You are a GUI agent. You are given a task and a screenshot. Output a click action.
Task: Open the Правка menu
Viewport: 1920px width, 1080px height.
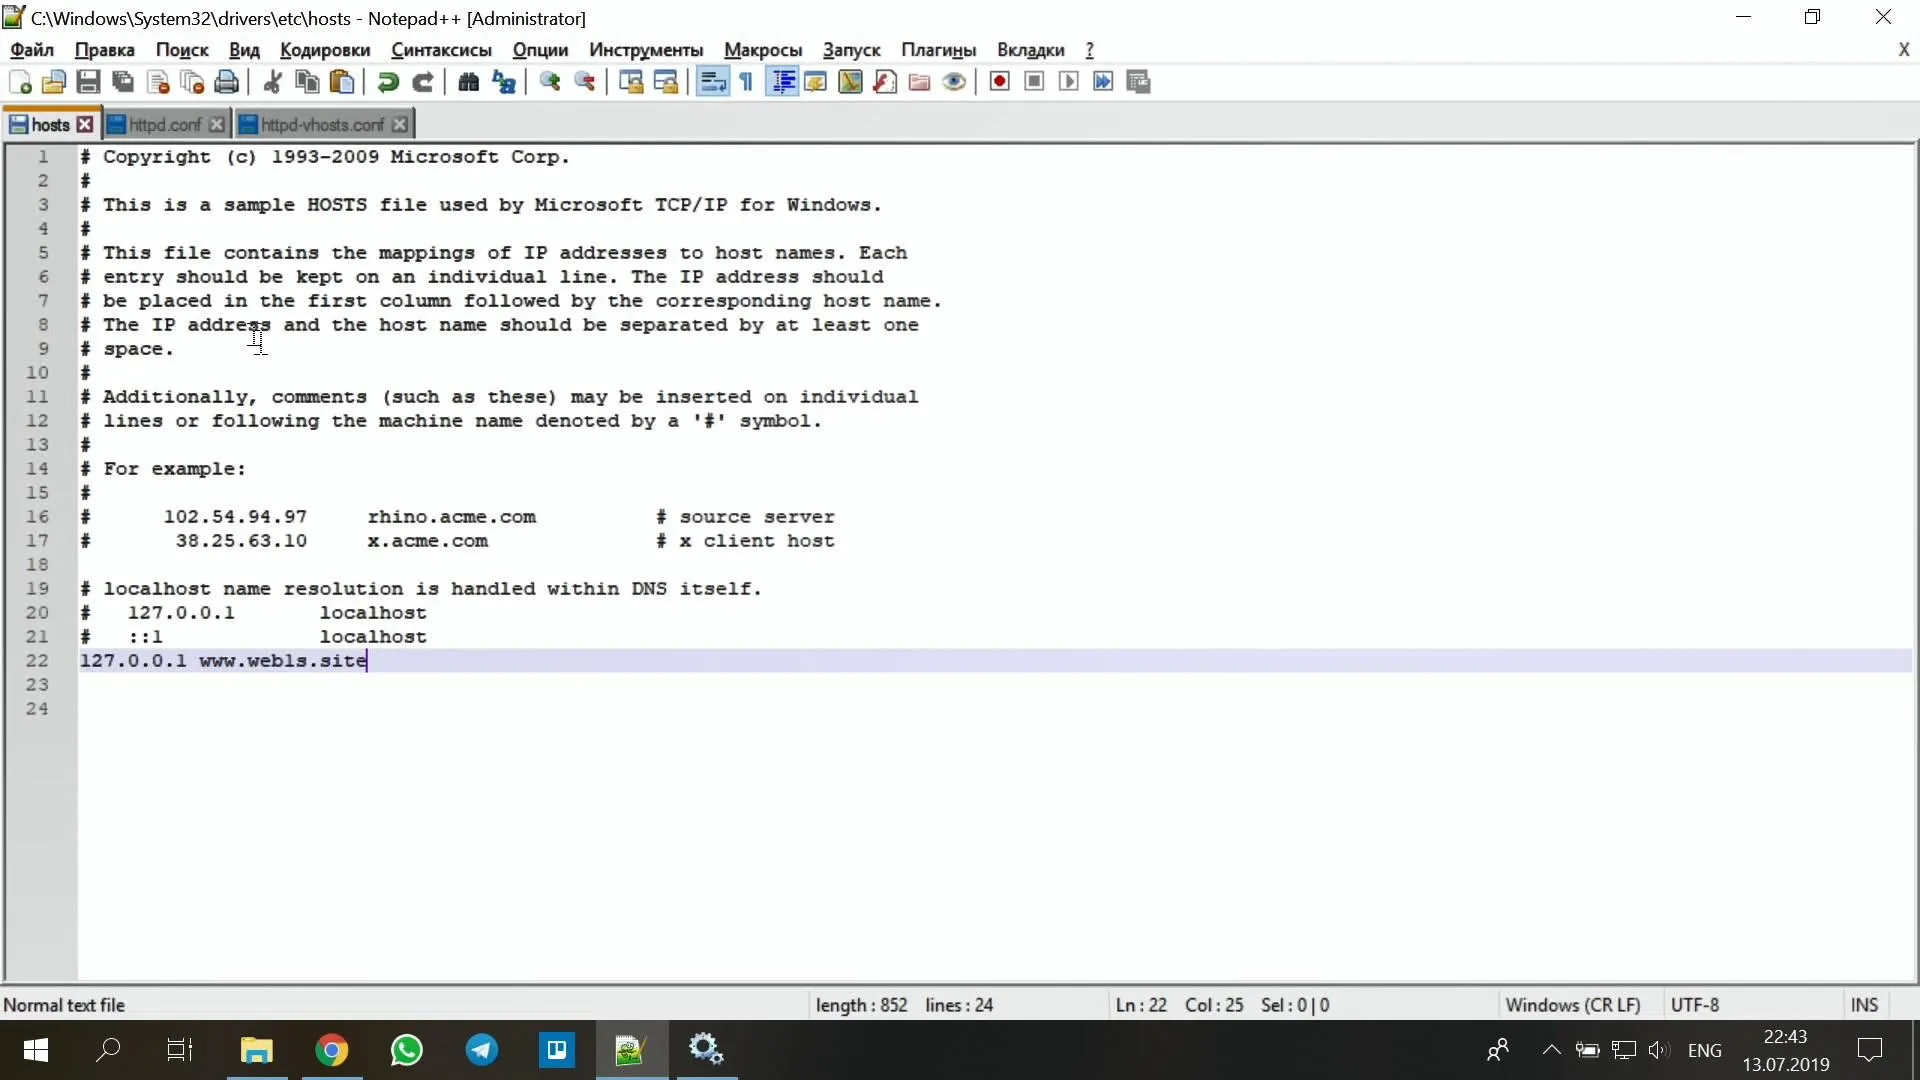pos(104,50)
